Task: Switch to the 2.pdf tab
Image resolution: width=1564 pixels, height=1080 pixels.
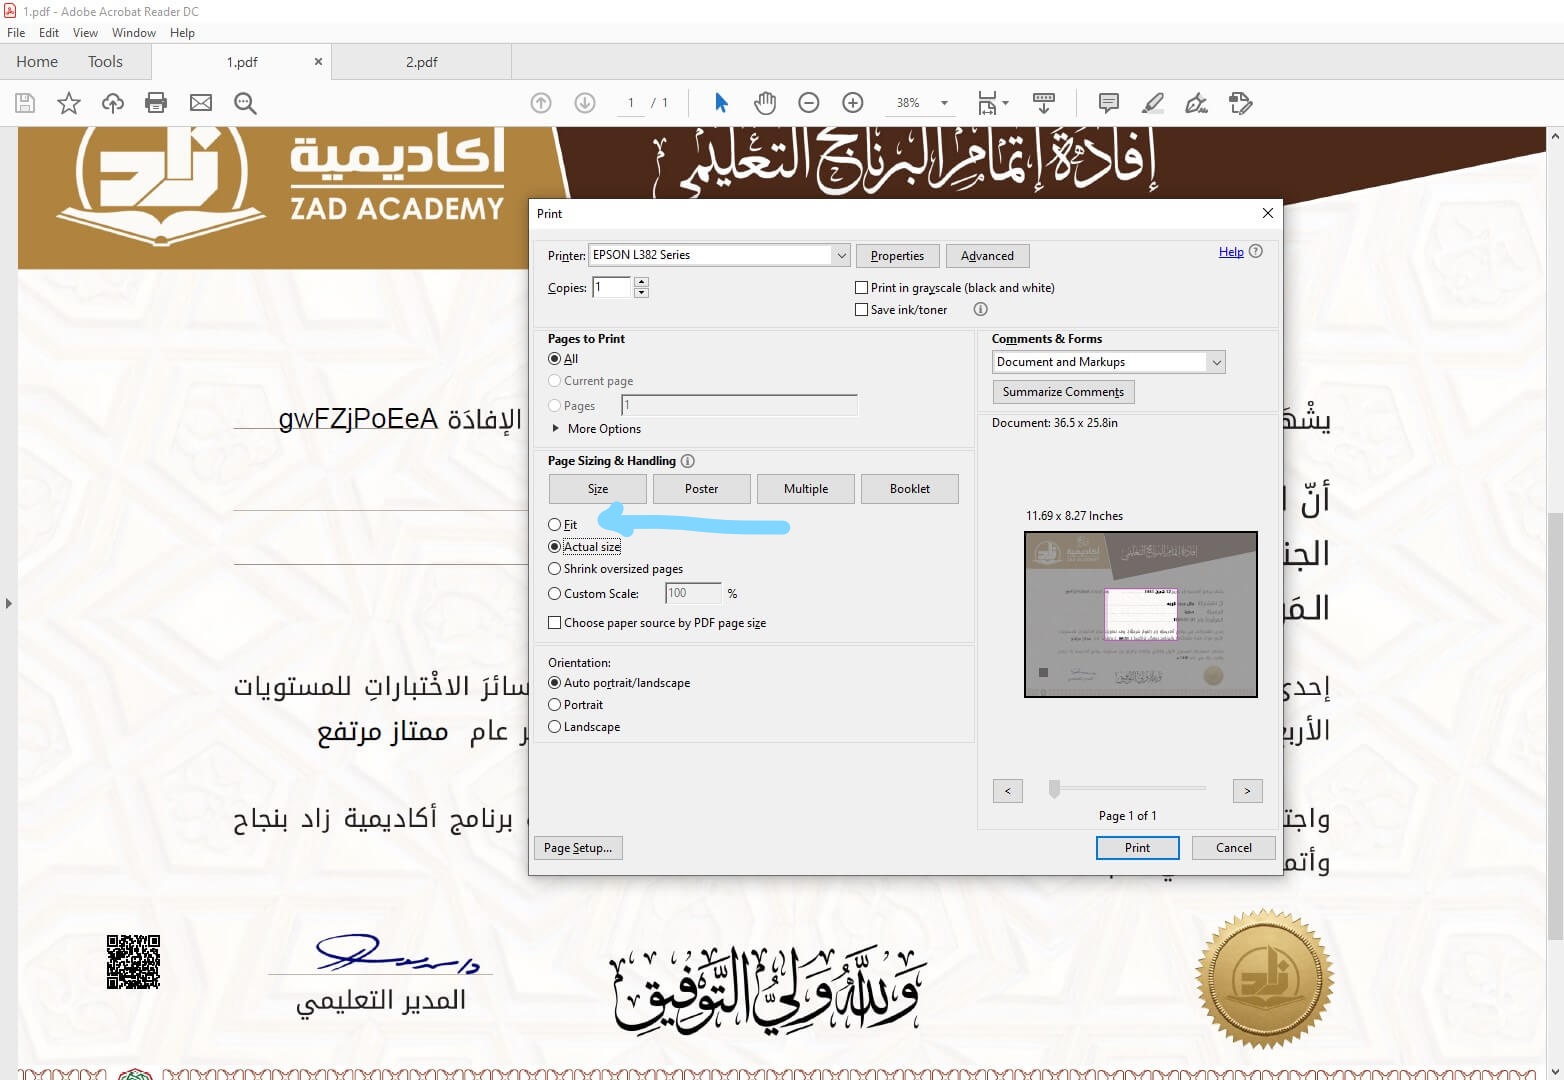Action: pyautogui.click(x=421, y=62)
